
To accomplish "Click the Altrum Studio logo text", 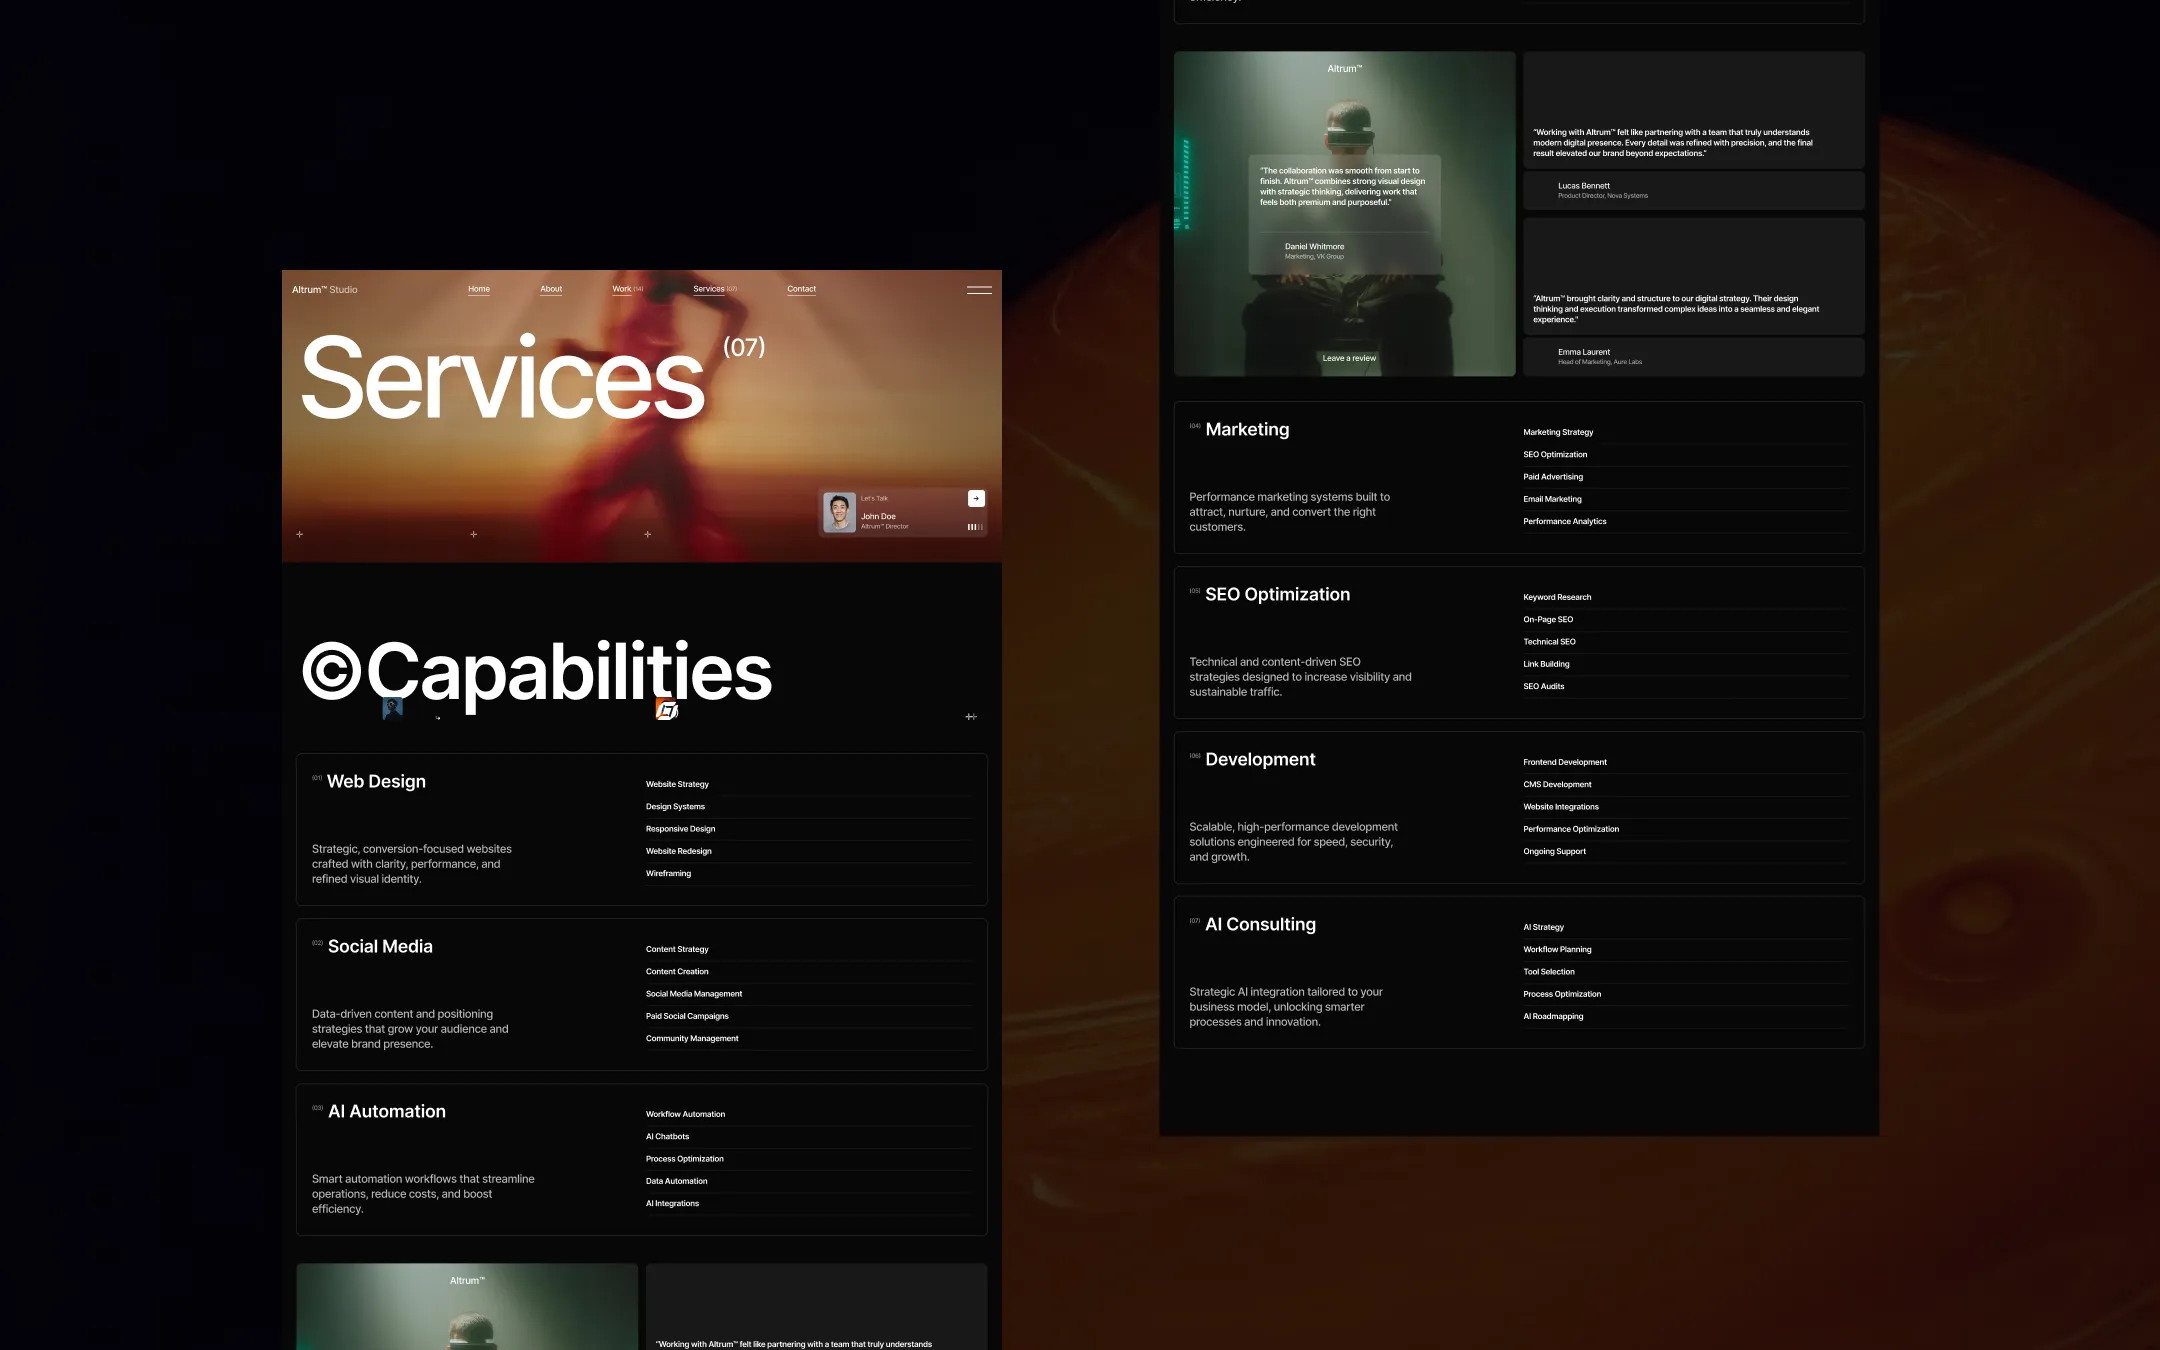I will click(x=324, y=290).
